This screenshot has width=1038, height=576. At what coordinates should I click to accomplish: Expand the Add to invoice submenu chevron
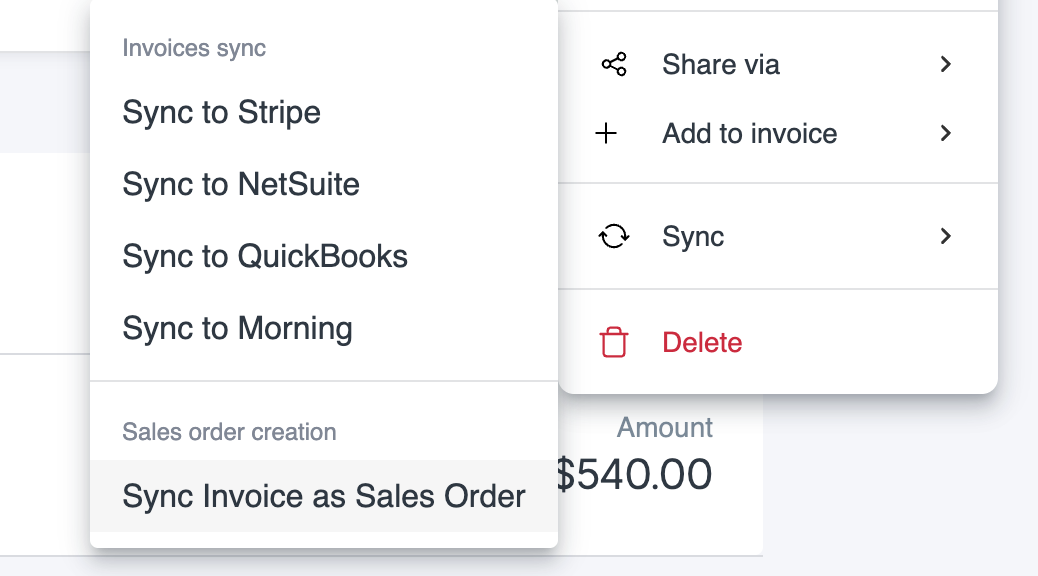click(945, 133)
